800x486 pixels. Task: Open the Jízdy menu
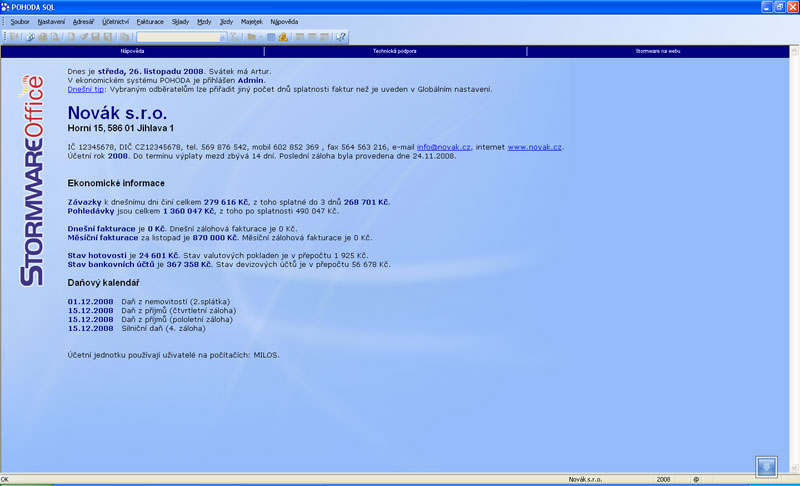226,22
